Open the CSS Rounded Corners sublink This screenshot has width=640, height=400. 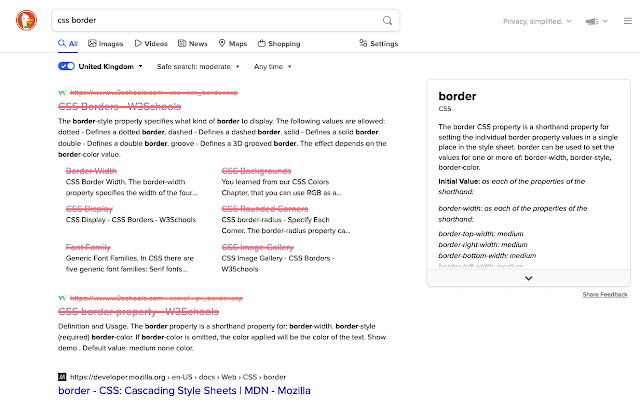click(x=265, y=209)
